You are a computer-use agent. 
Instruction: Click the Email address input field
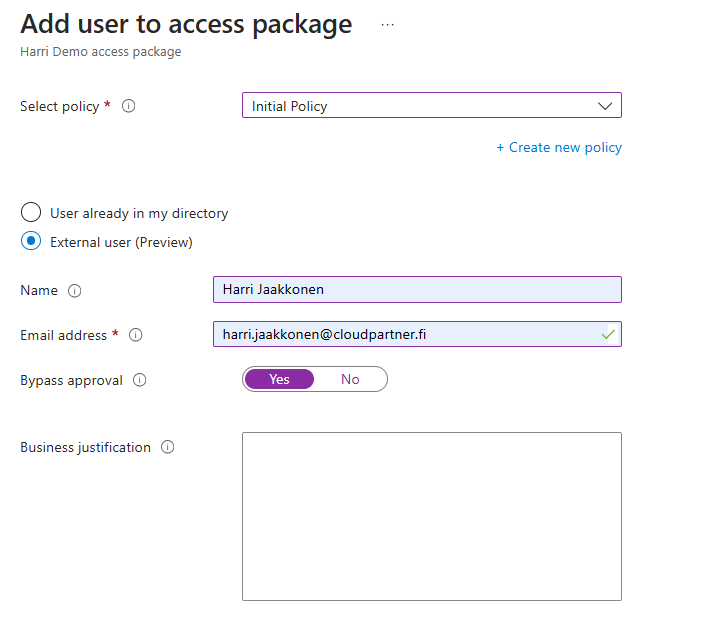coord(400,334)
